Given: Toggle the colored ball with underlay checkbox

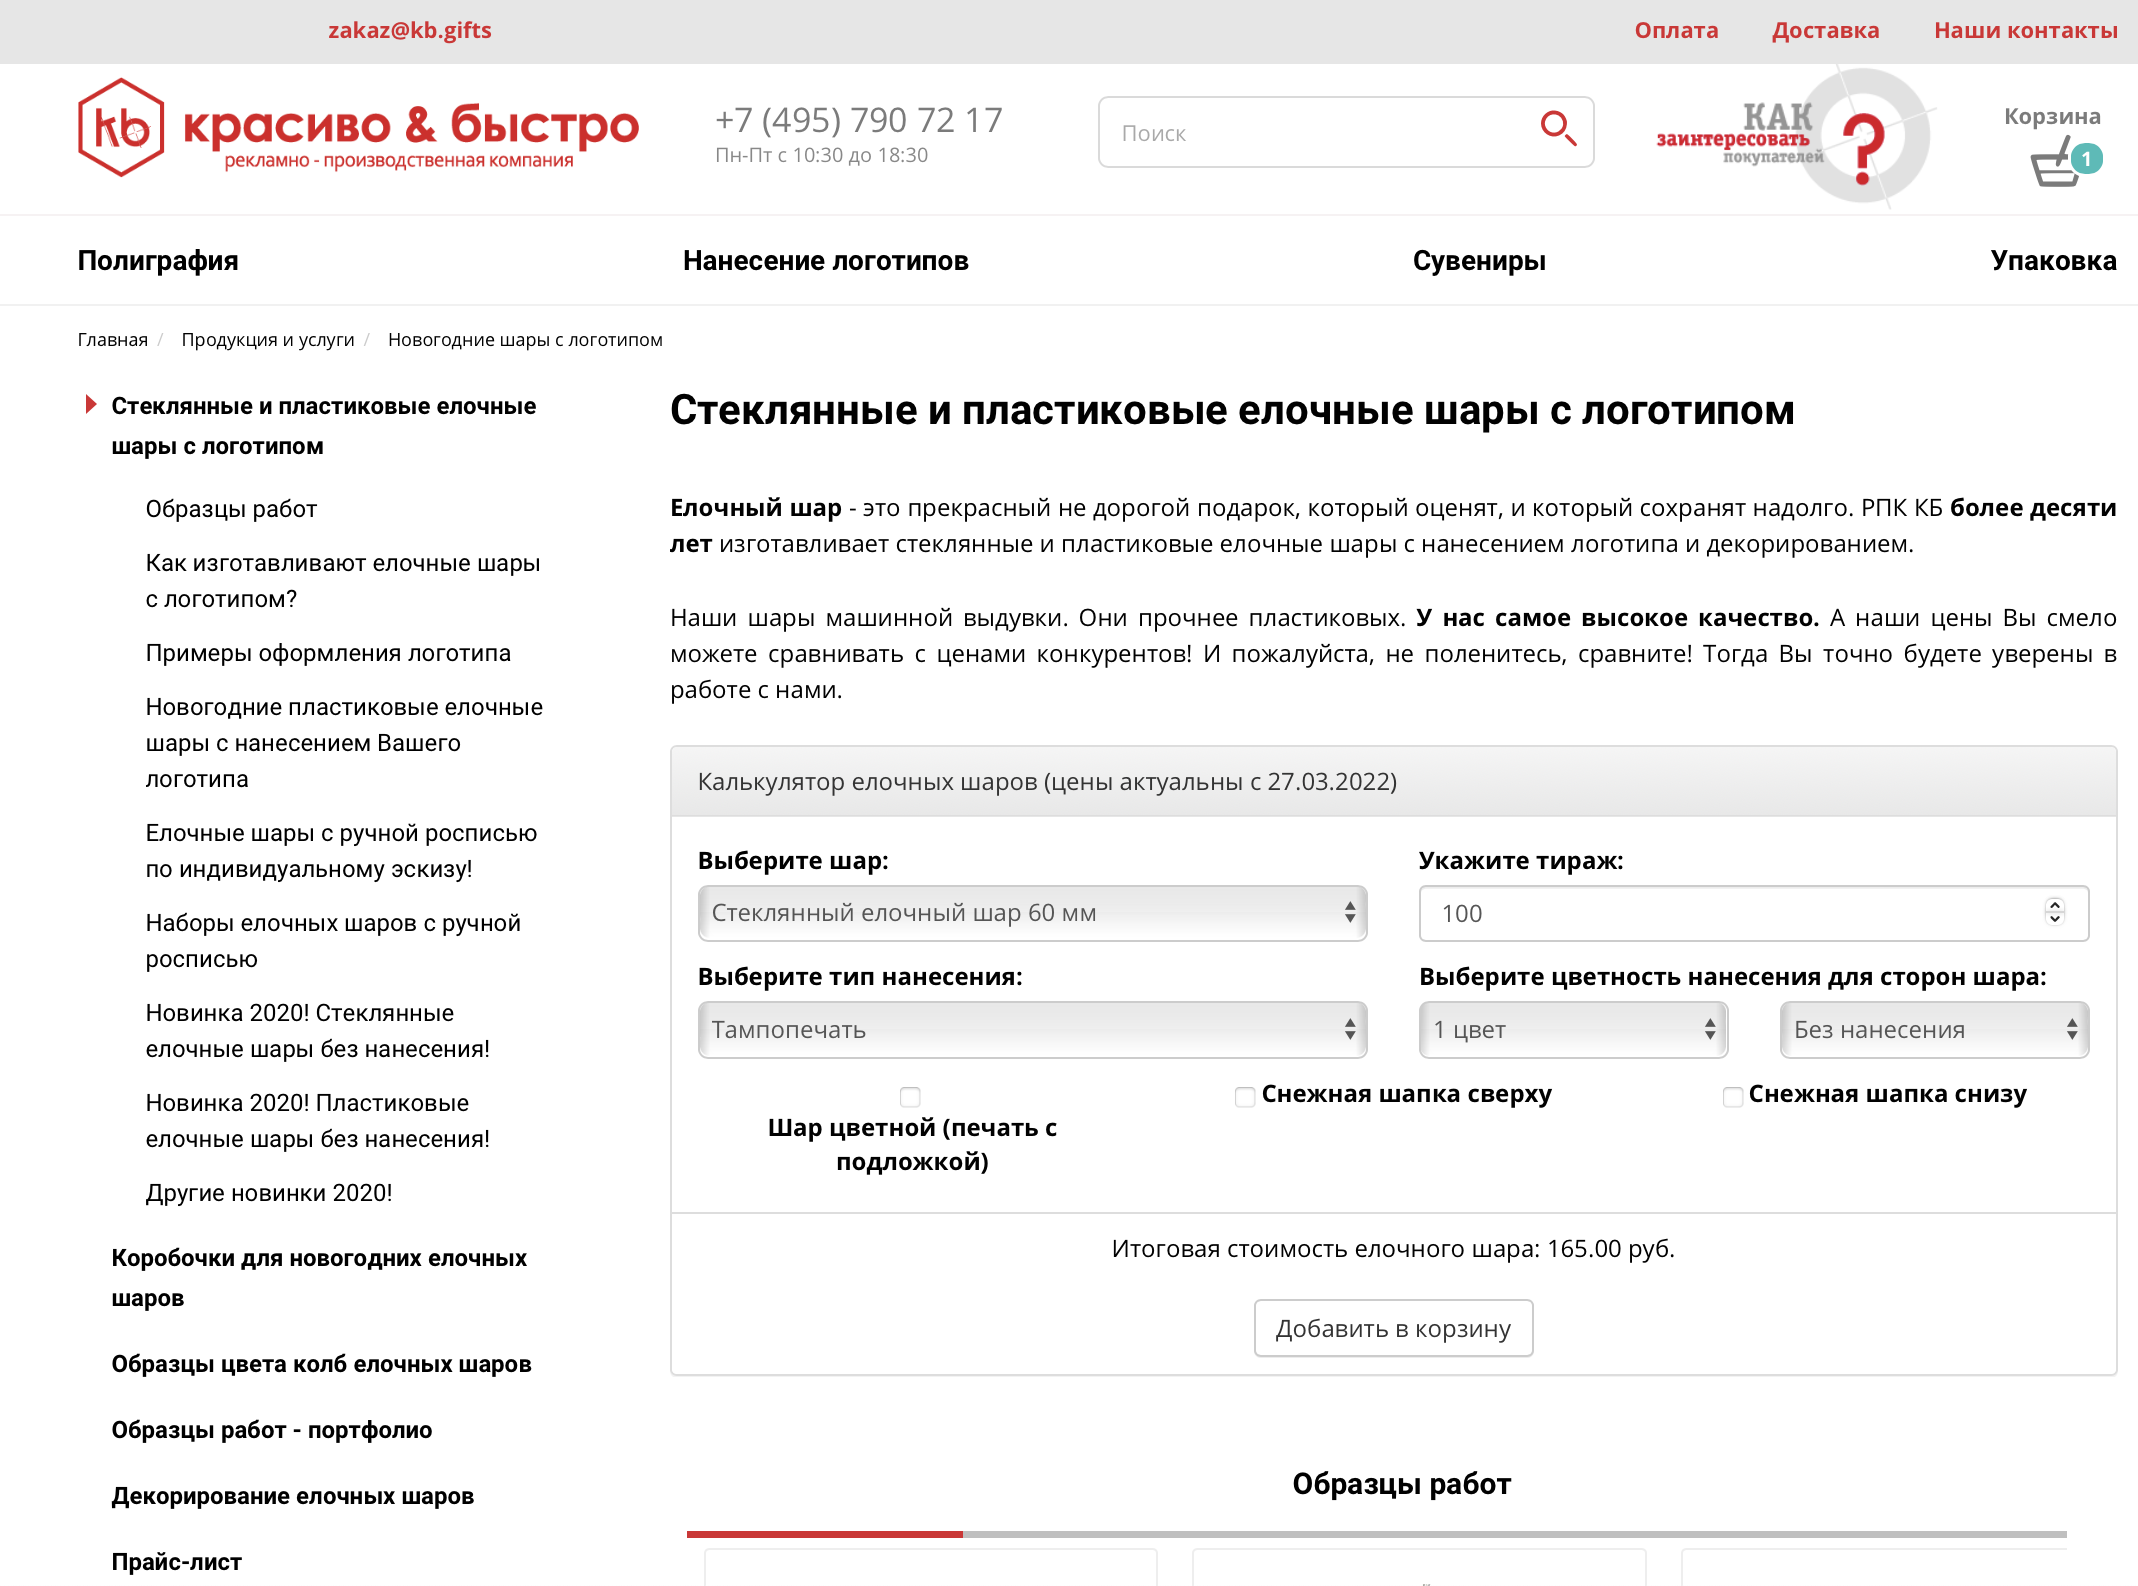Looking at the screenshot, I should (910, 1097).
